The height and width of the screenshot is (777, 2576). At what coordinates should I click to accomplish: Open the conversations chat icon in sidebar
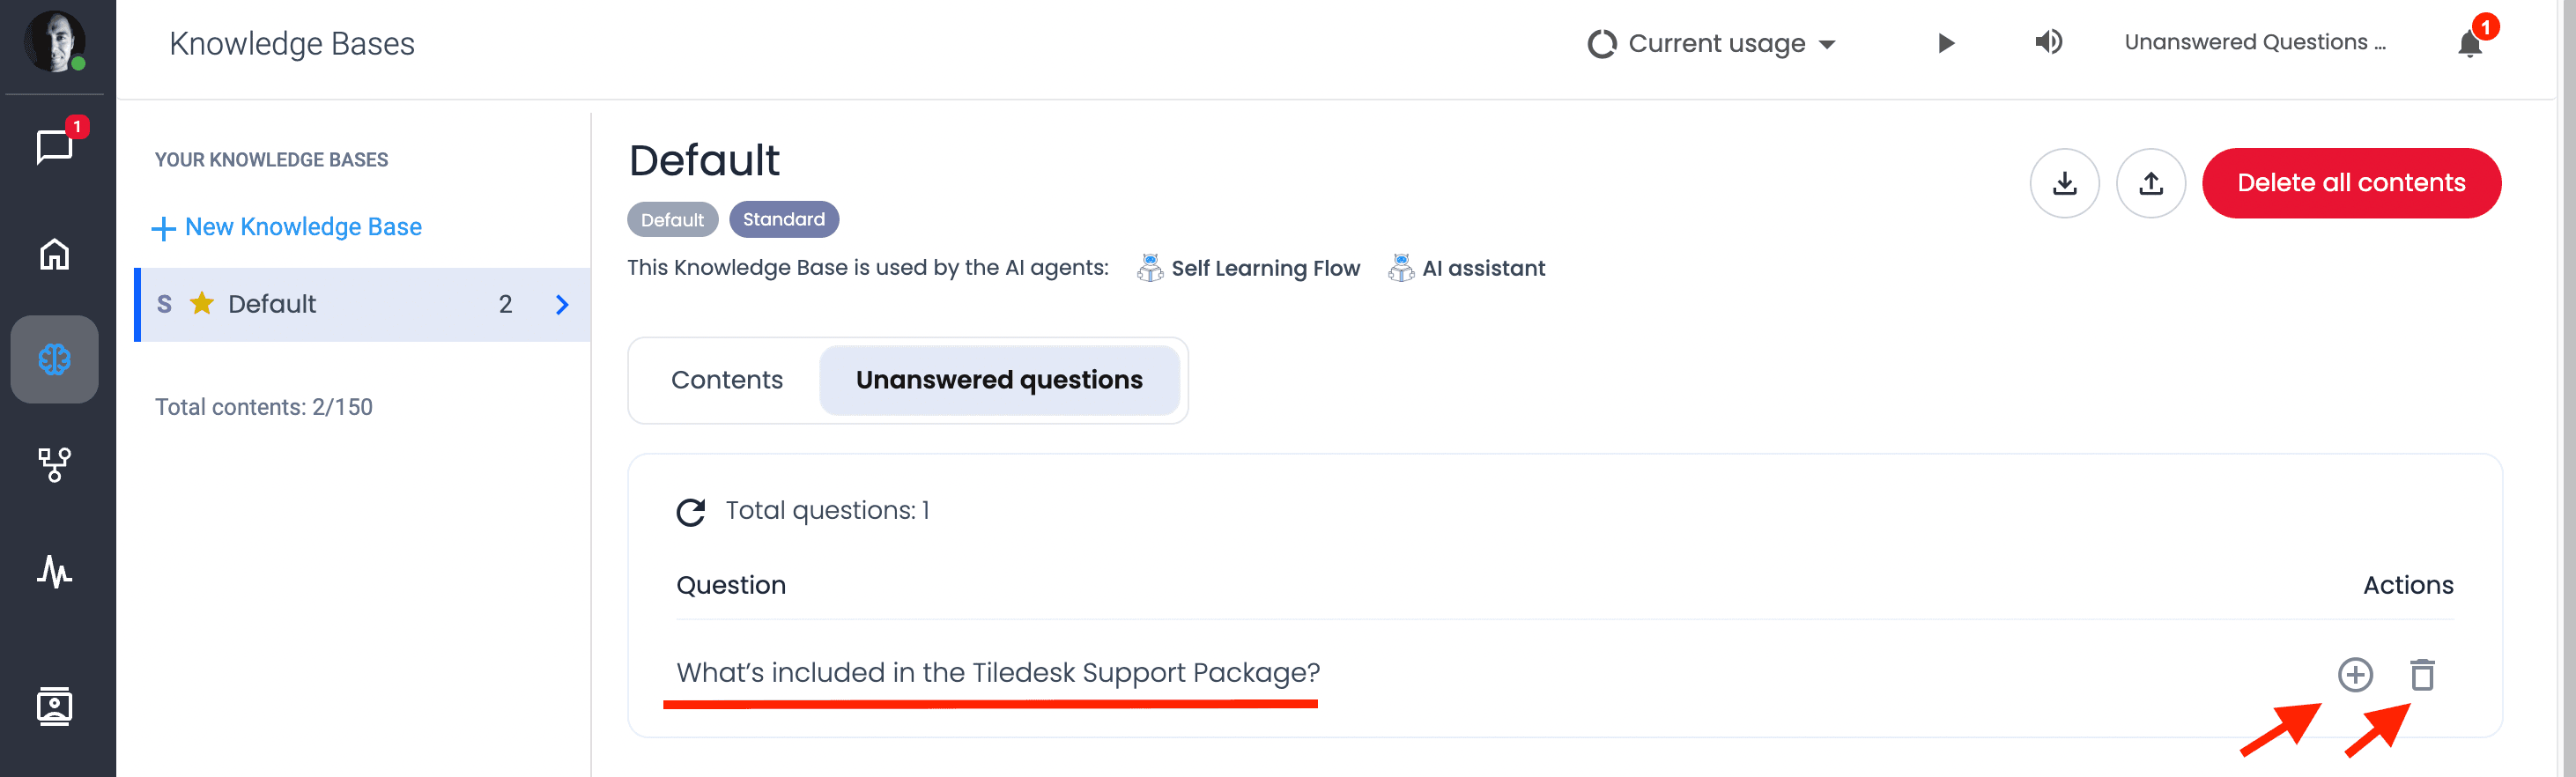tap(55, 147)
